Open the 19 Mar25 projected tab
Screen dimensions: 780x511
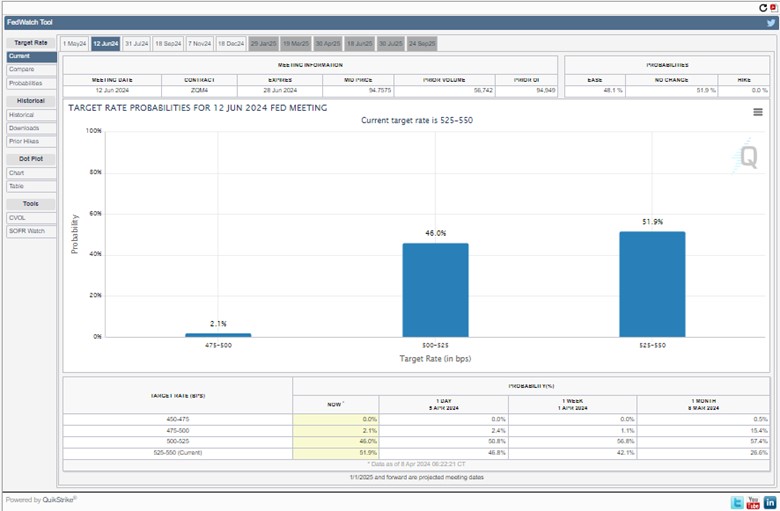(x=295, y=44)
